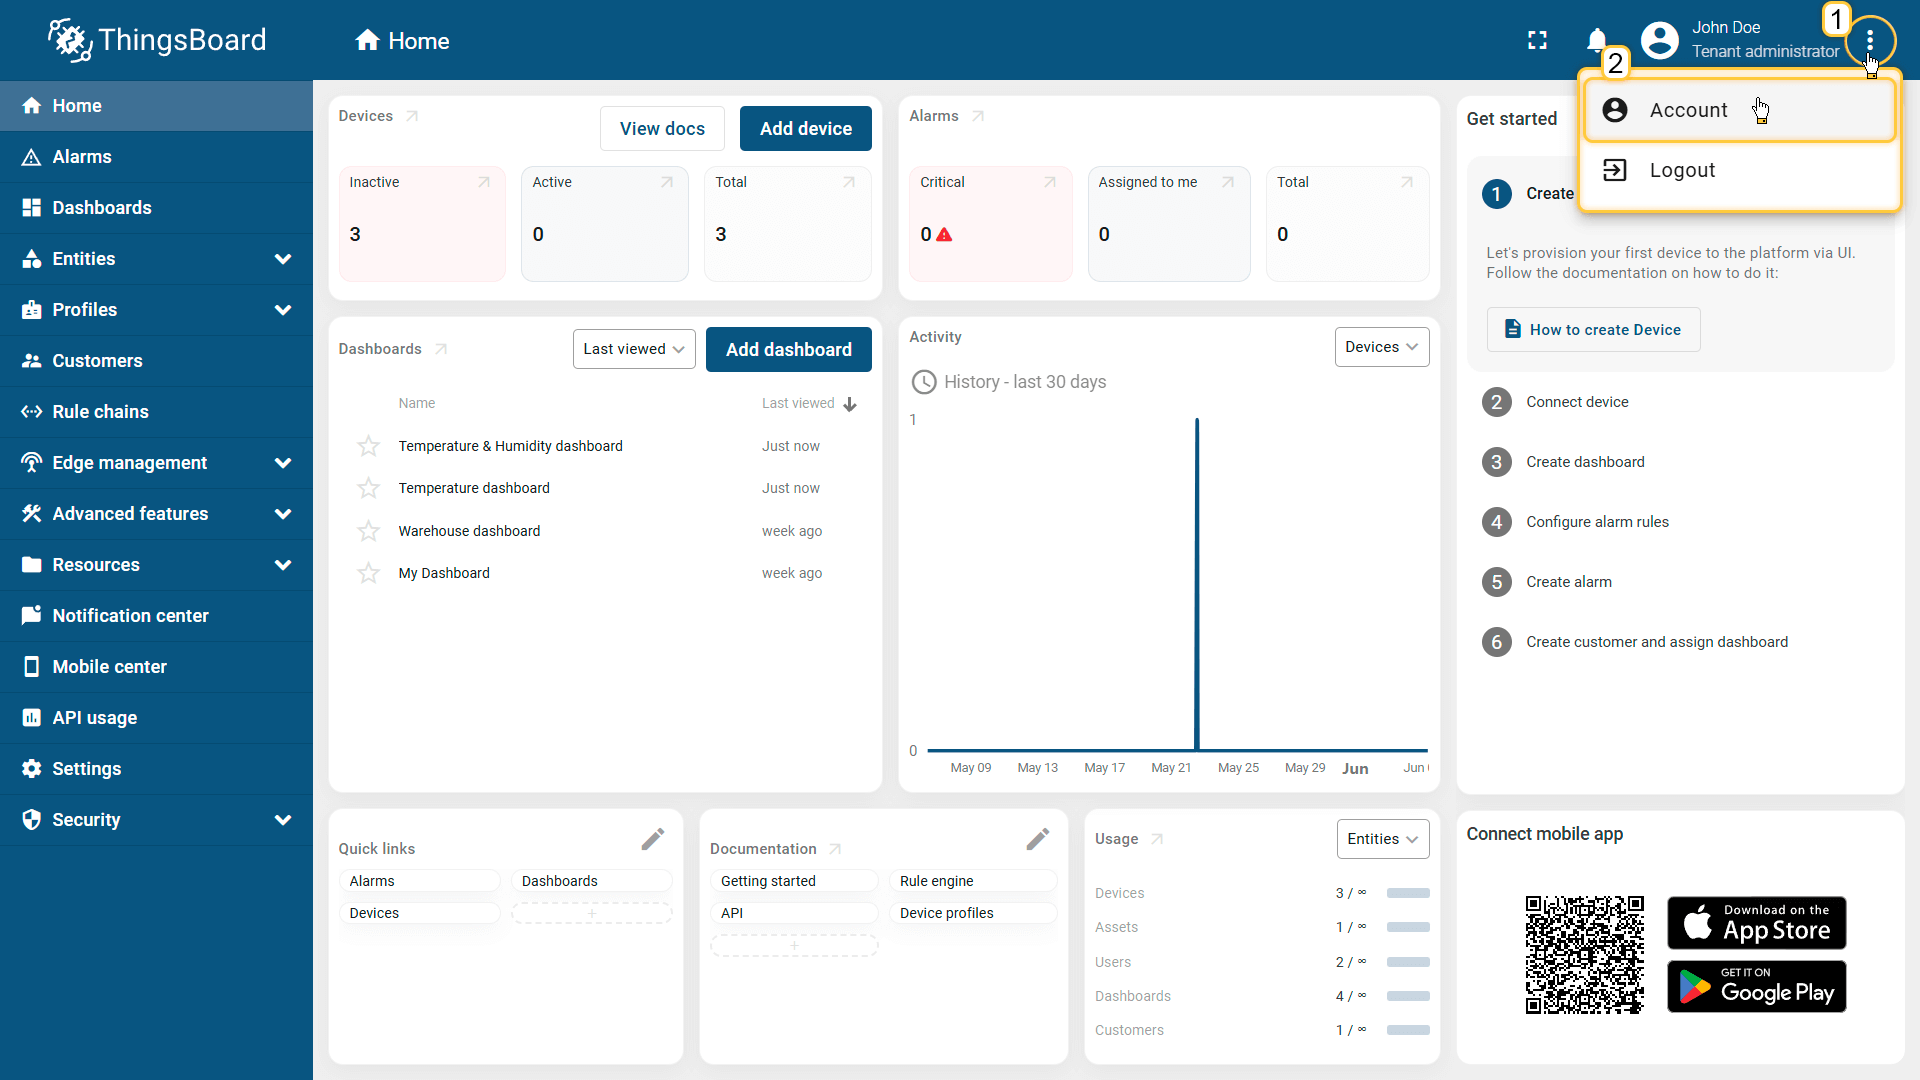Click ThingsBoard logo icon
Image resolution: width=1920 pixels, height=1080 pixels.
[x=70, y=40]
